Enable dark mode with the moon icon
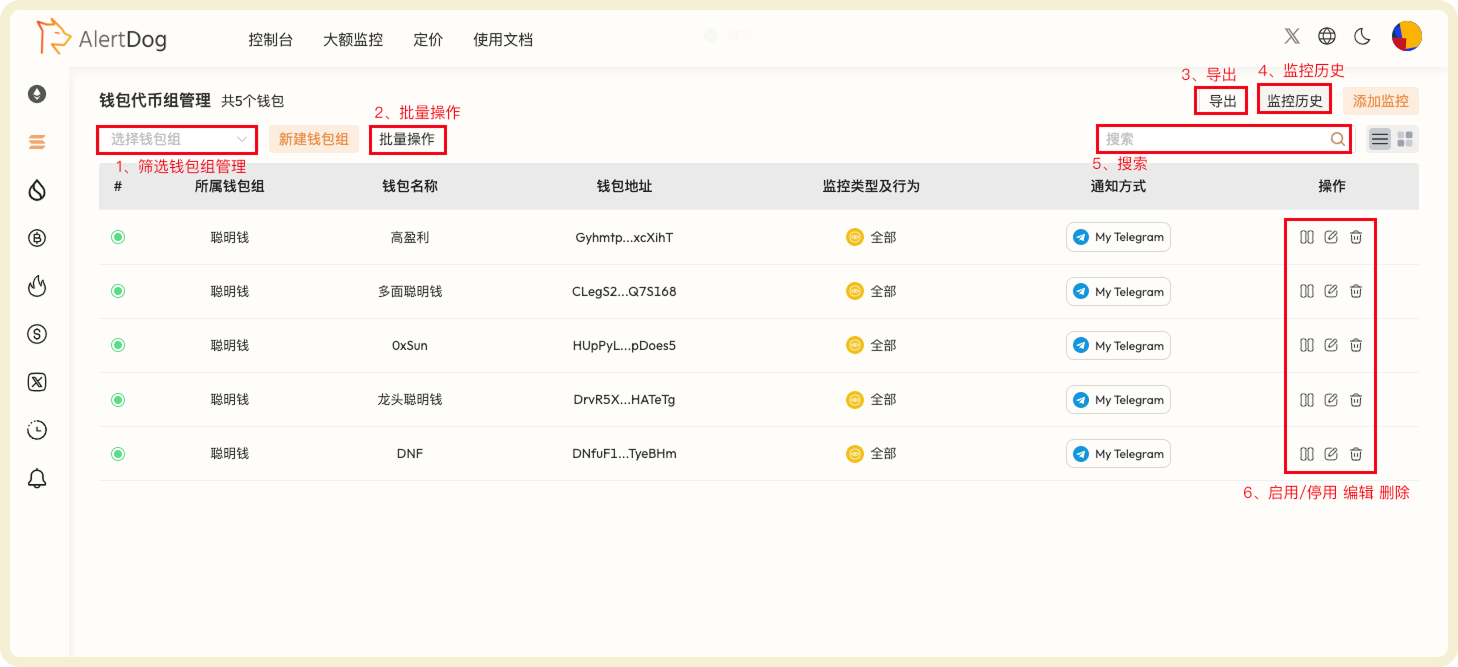Viewport: 1458px width, 667px height. [1362, 35]
